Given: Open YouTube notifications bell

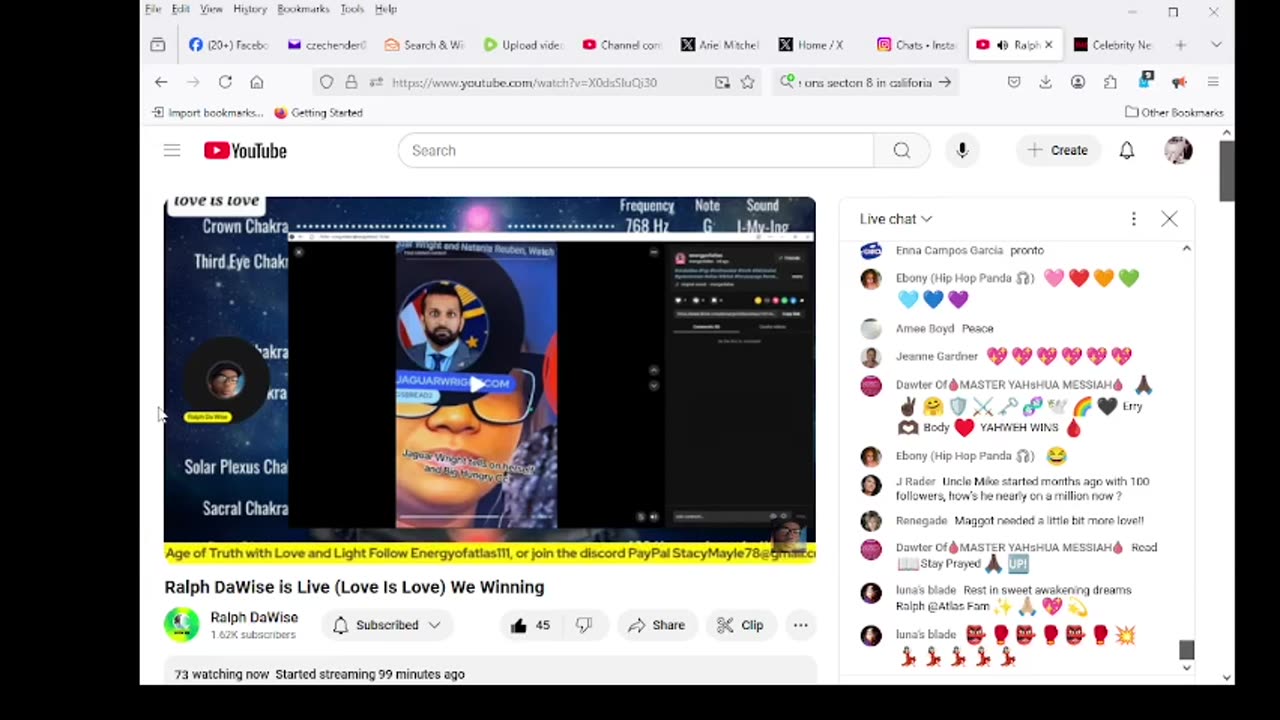Looking at the screenshot, I should (1127, 150).
